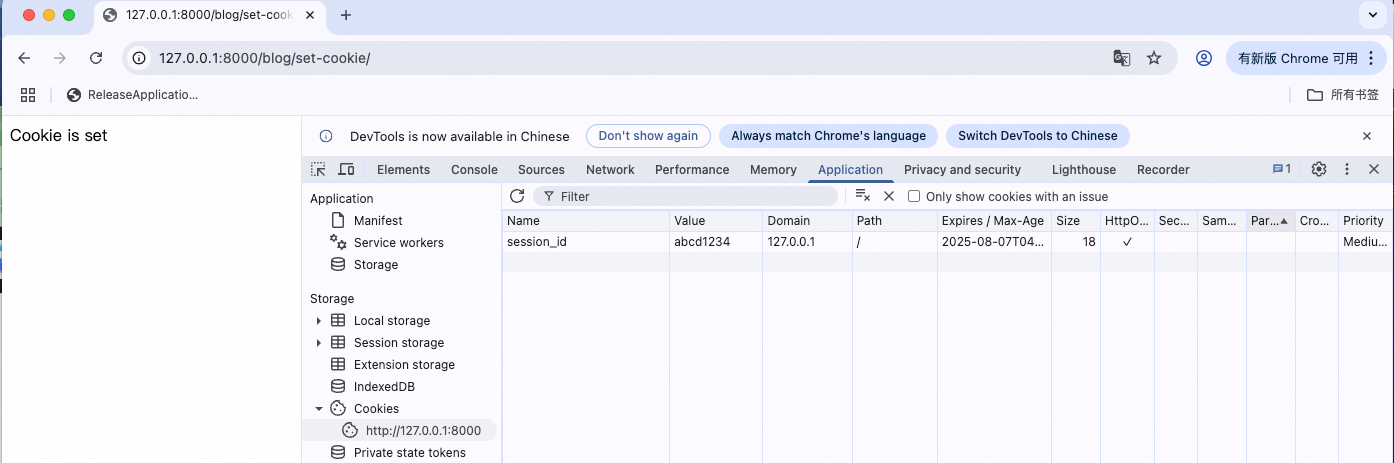
Task: Open the Chrome profile avatar
Action: [1204, 58]
